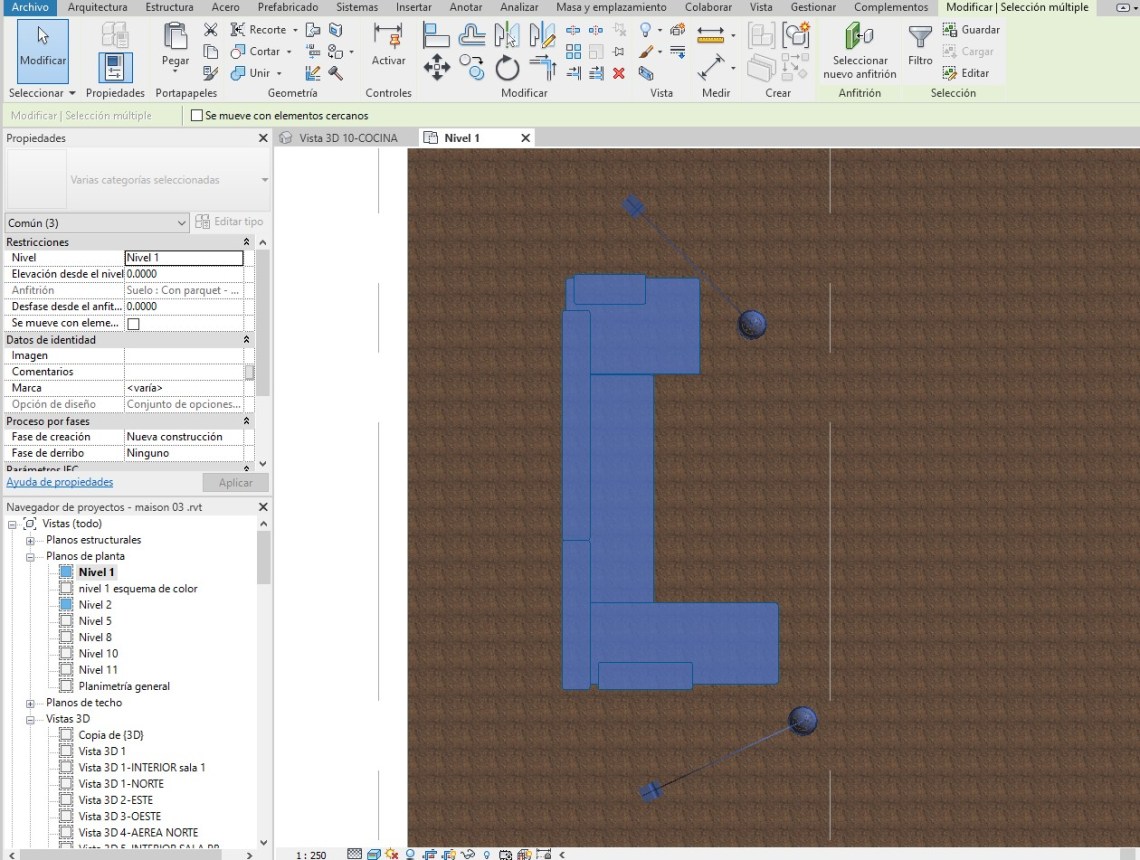Click the Nivel input field in properties
The width and height of the screenshot is (1140, 860).
184,258
